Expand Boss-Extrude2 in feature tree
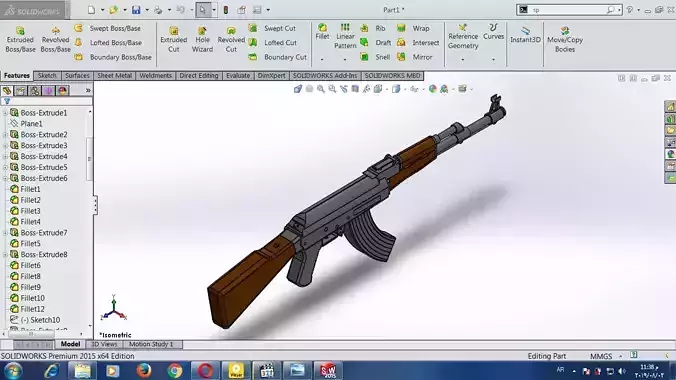This screenshot has width=676, height=380. pos(5,135)
